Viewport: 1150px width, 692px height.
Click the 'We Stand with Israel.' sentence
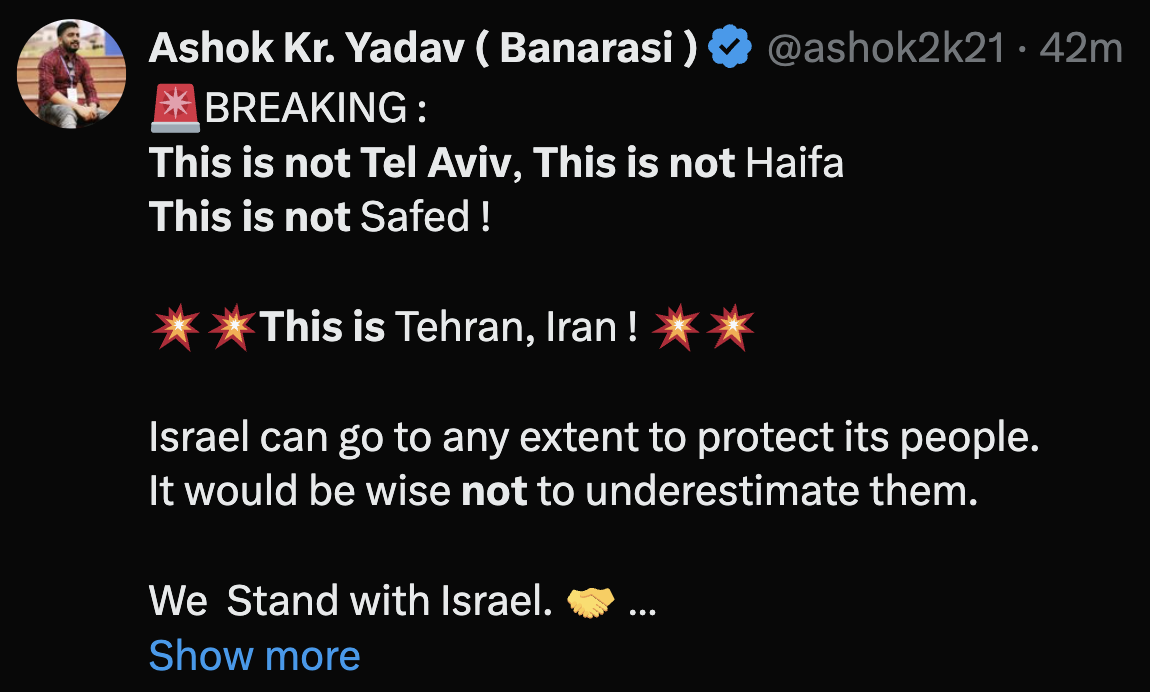point(350,602)
